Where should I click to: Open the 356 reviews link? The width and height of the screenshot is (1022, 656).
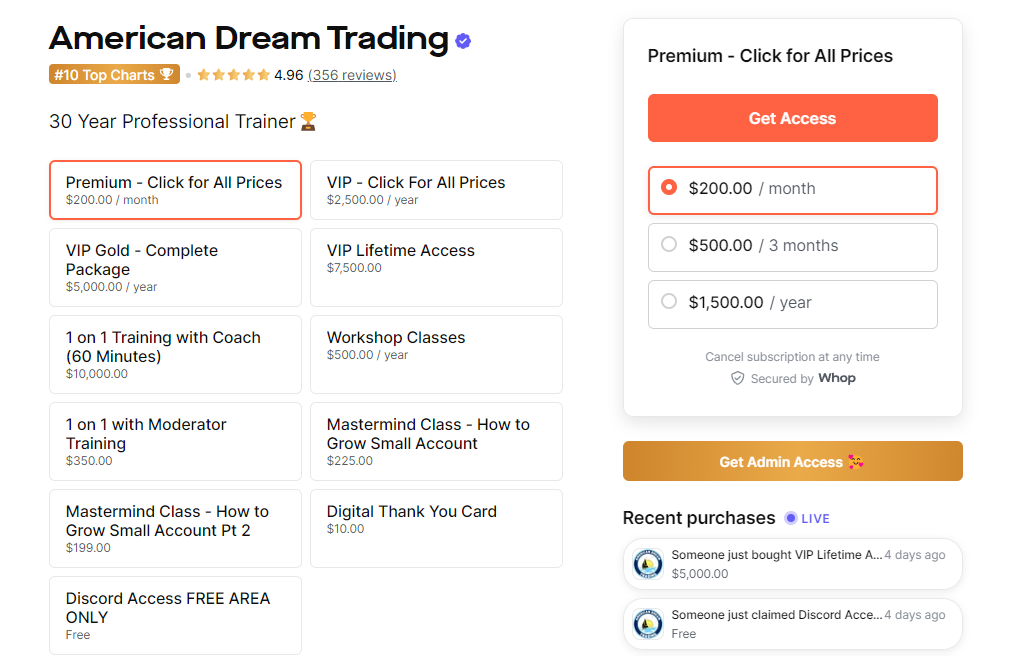pos(352,74)
